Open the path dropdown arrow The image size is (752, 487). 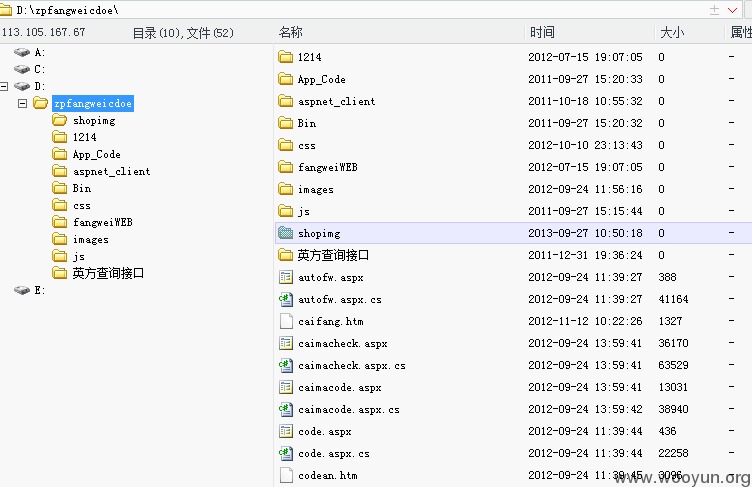click(732, 10)
